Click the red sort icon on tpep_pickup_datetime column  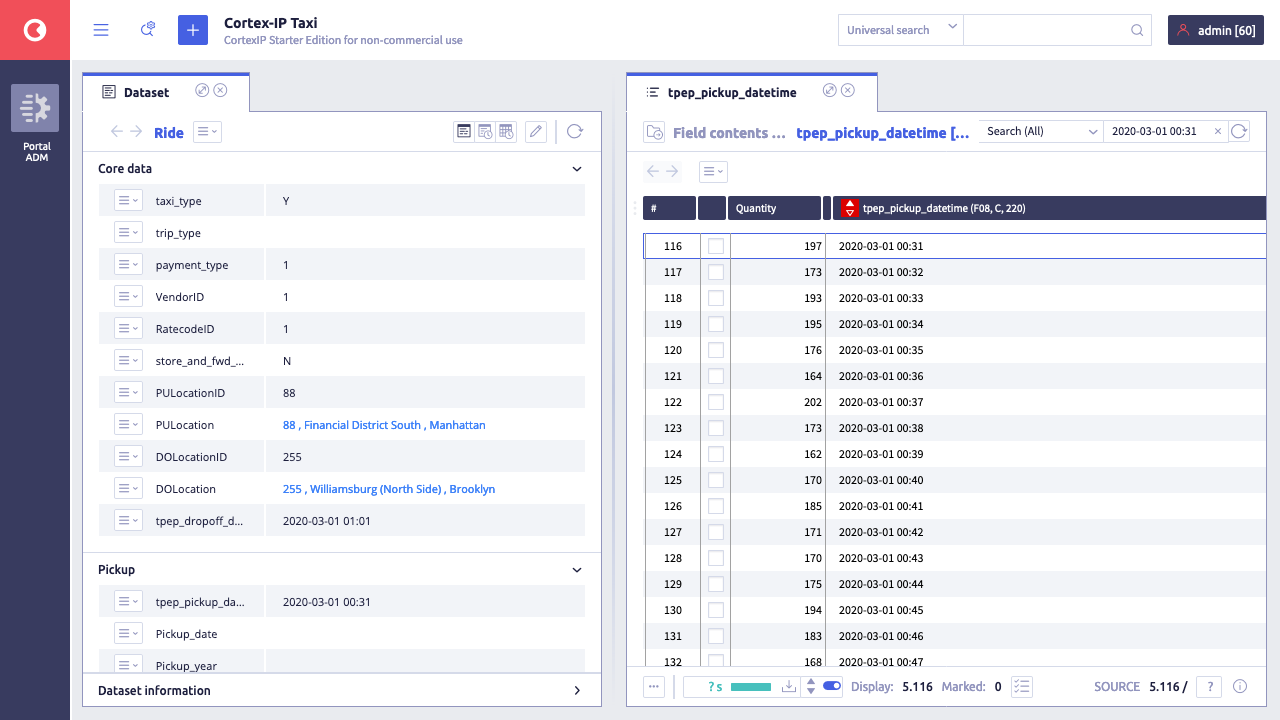tap(849, 208)
